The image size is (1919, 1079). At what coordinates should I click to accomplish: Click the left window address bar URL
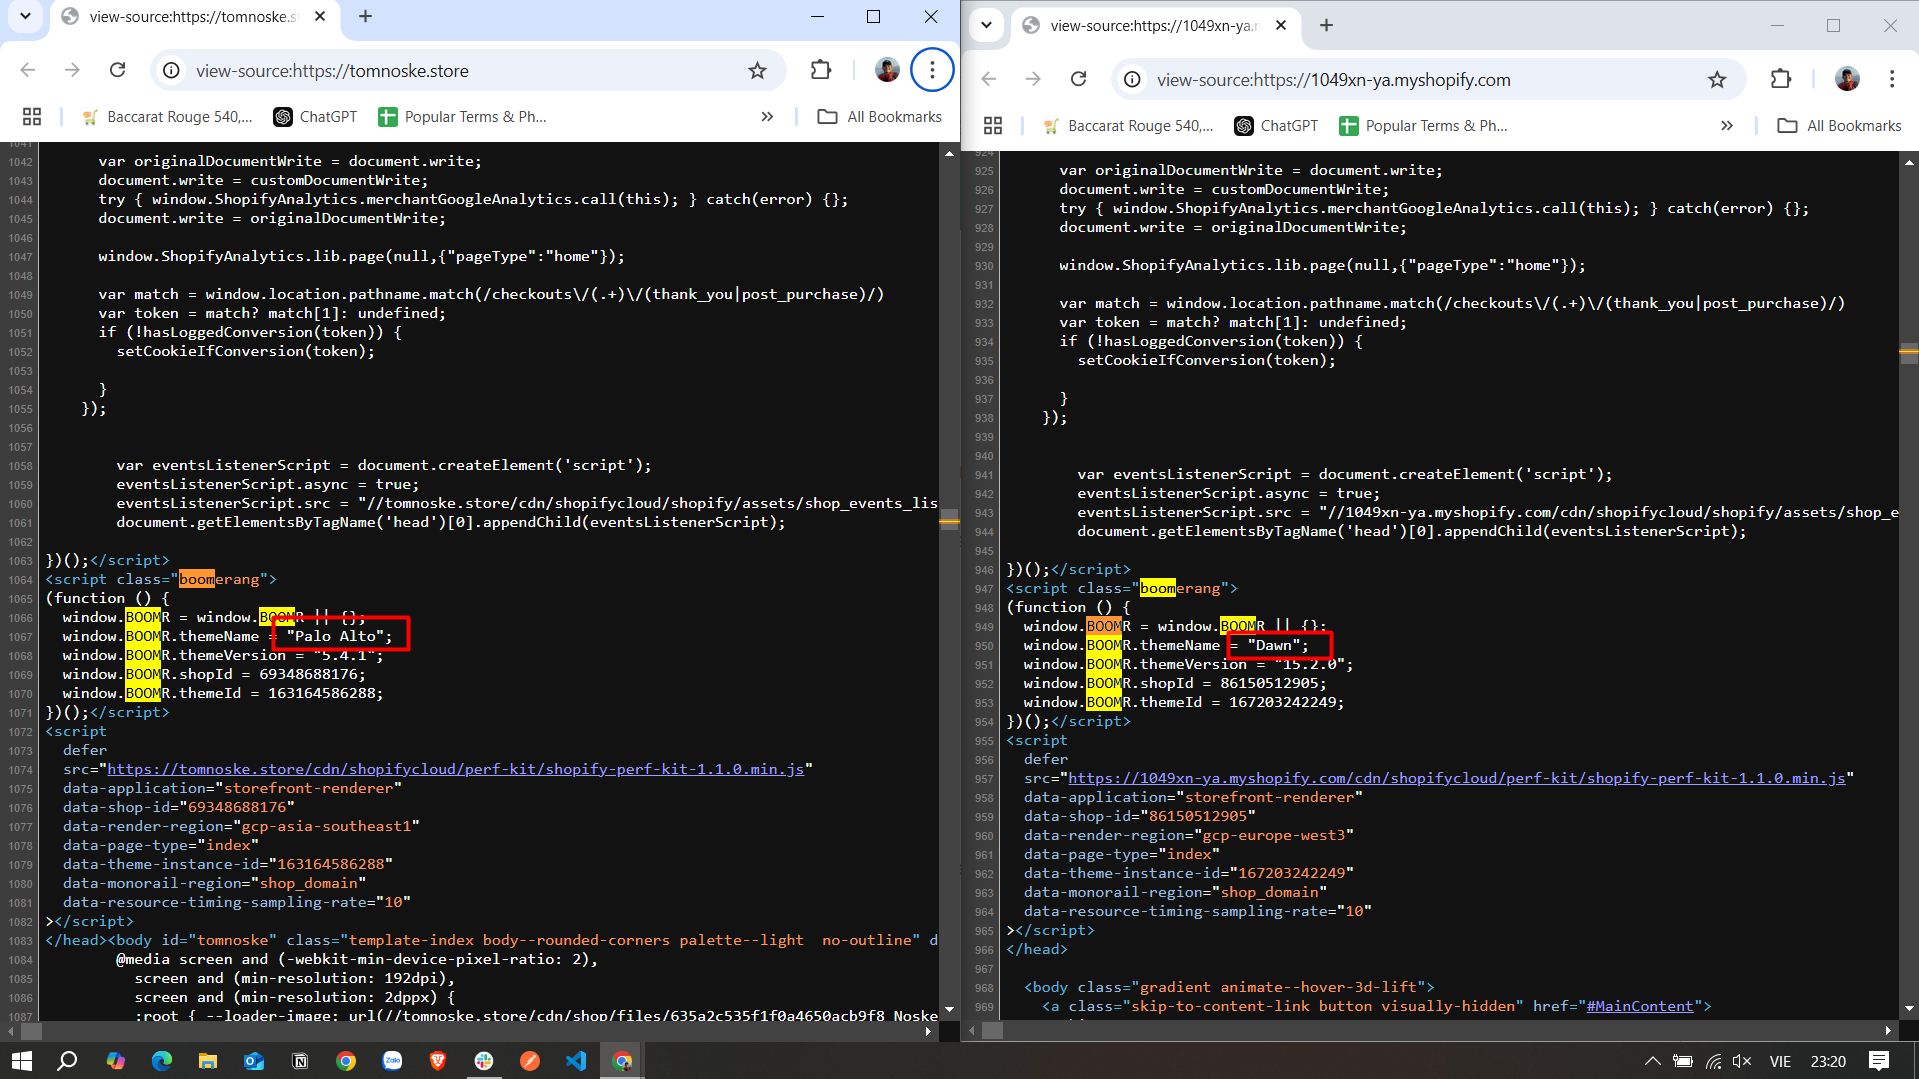coord(332,70)
